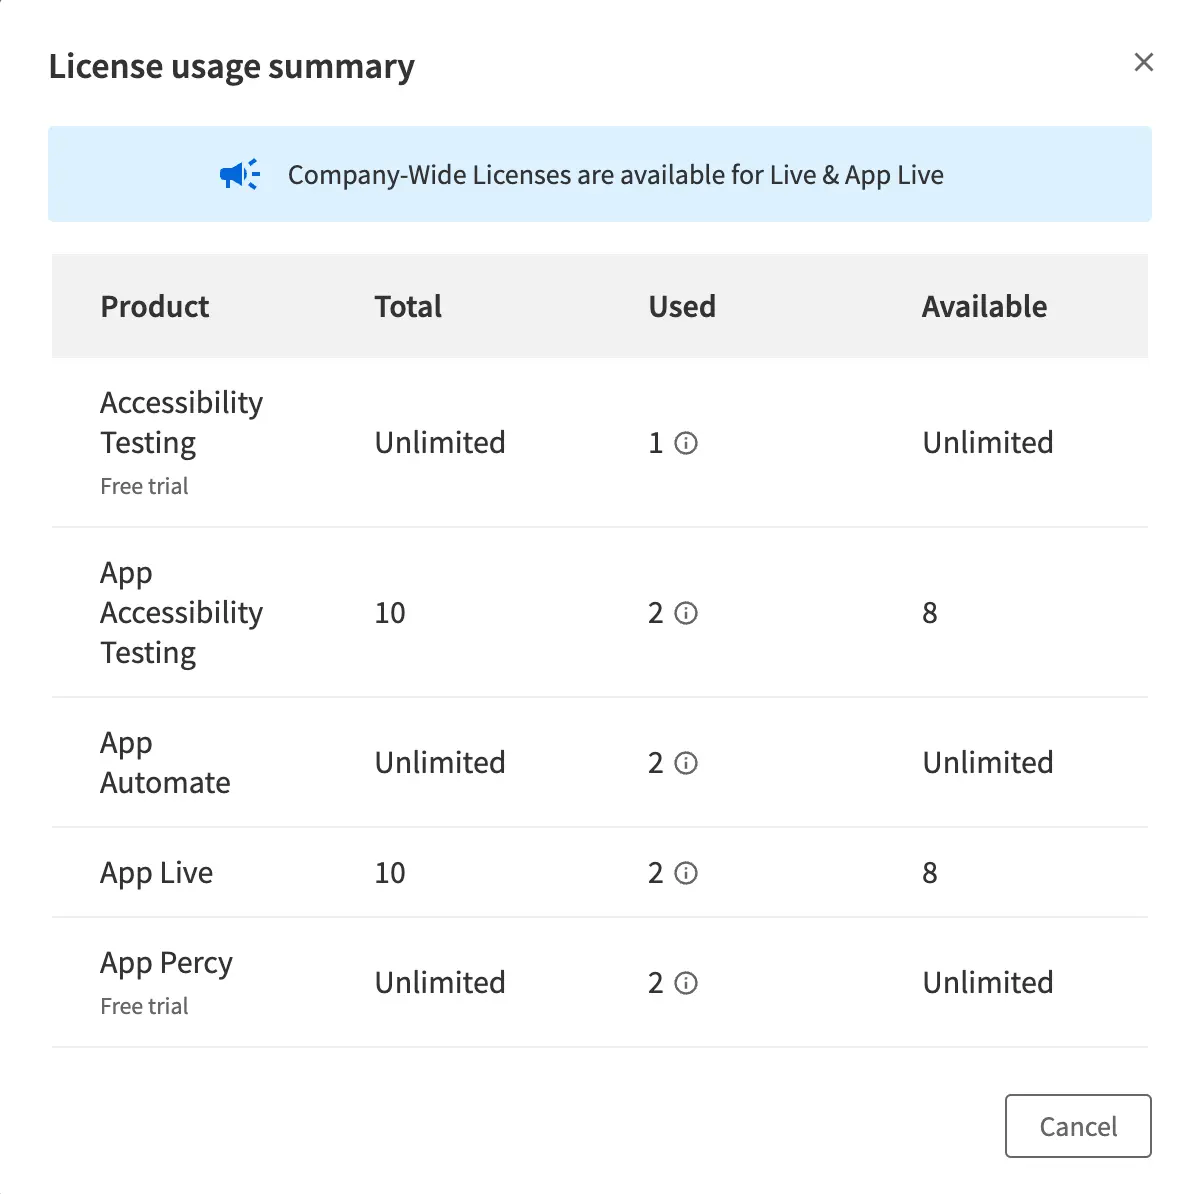Click the App Automate product name
1194x1194 pixels.
click(165, 763)
